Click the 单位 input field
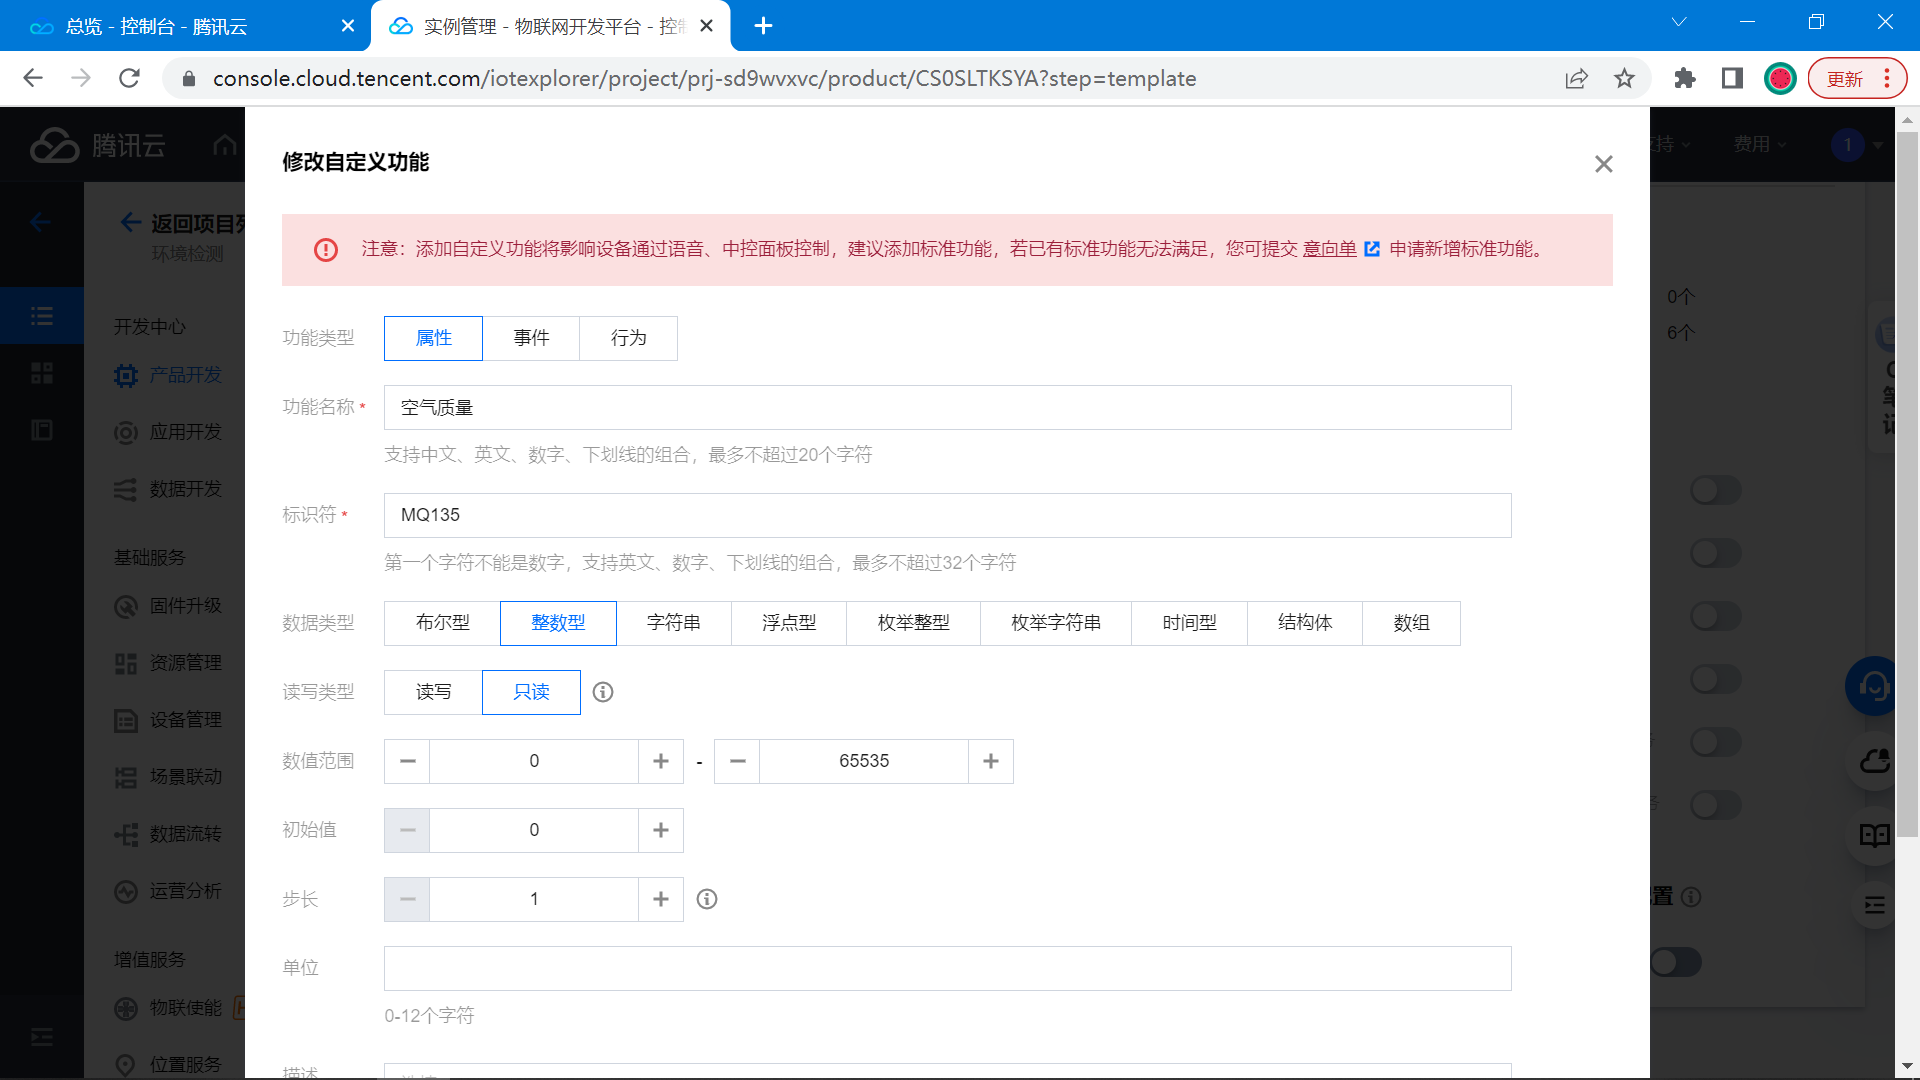This screenshot has width=1920, height=1080. (x=946, y=968)
